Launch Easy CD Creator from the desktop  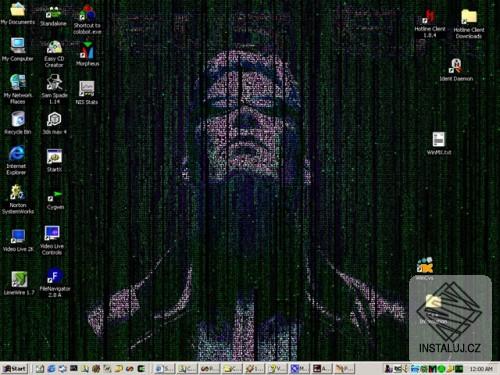(54, 54)
